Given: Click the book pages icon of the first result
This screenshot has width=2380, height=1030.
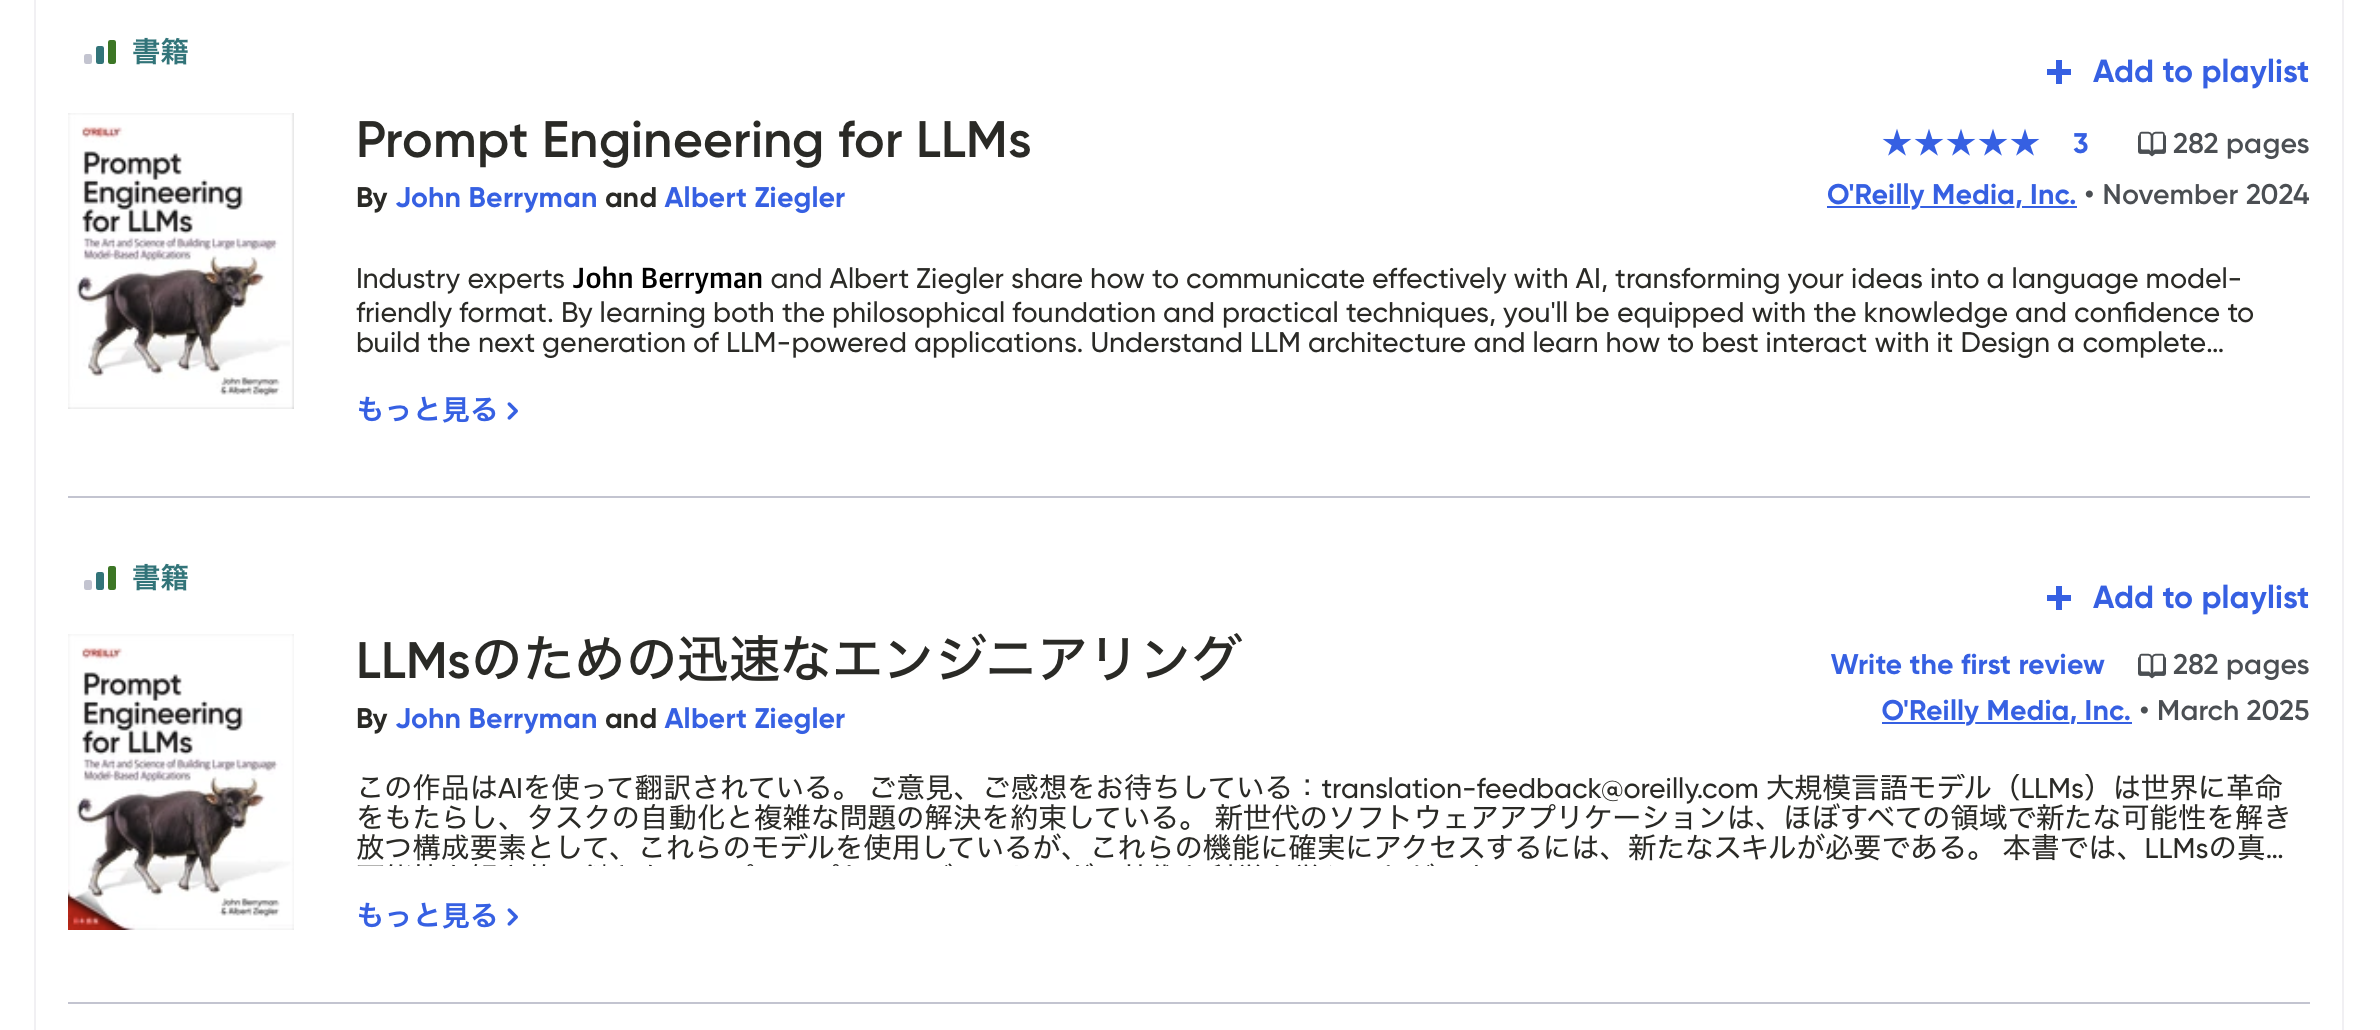Looking at the screenshot, I should click(2151, 144).
